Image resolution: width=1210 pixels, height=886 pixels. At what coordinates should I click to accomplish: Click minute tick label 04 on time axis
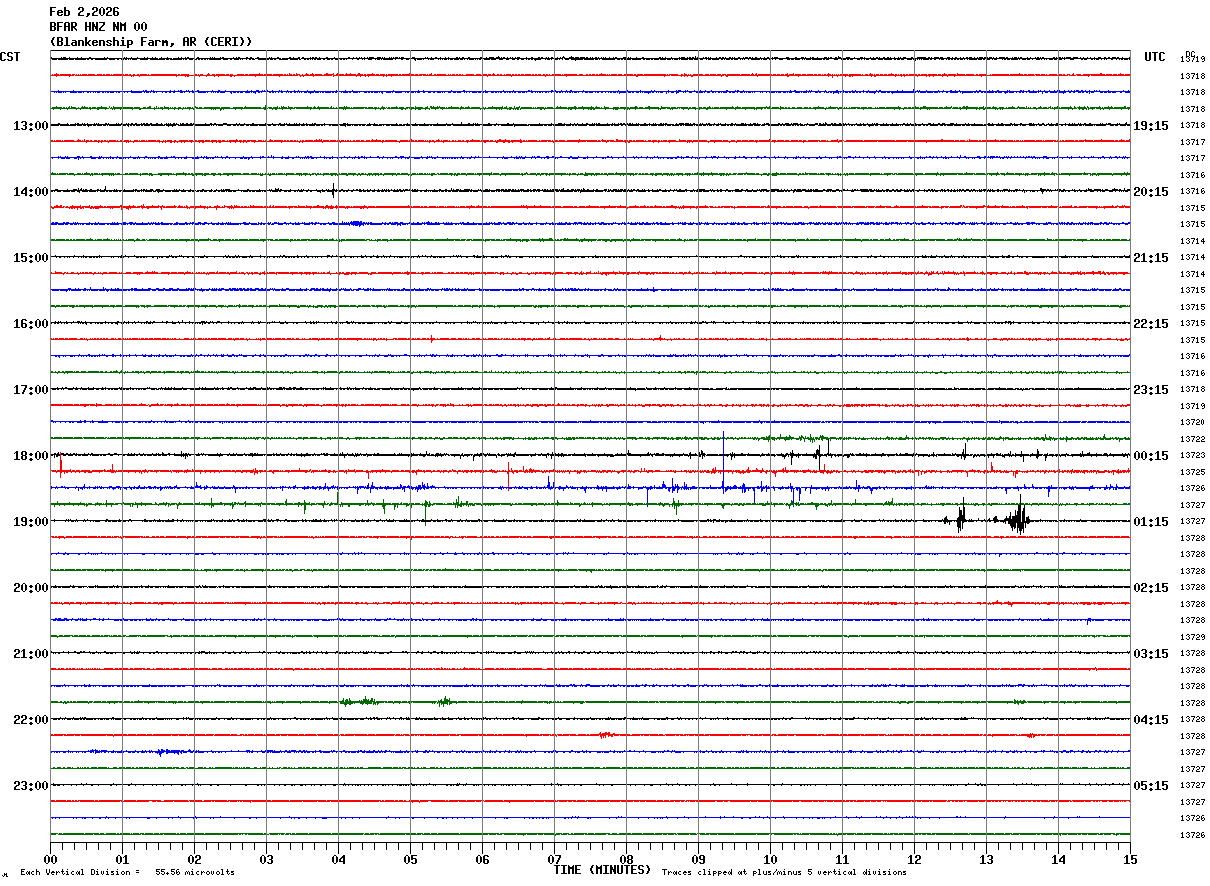pos(338,859)
